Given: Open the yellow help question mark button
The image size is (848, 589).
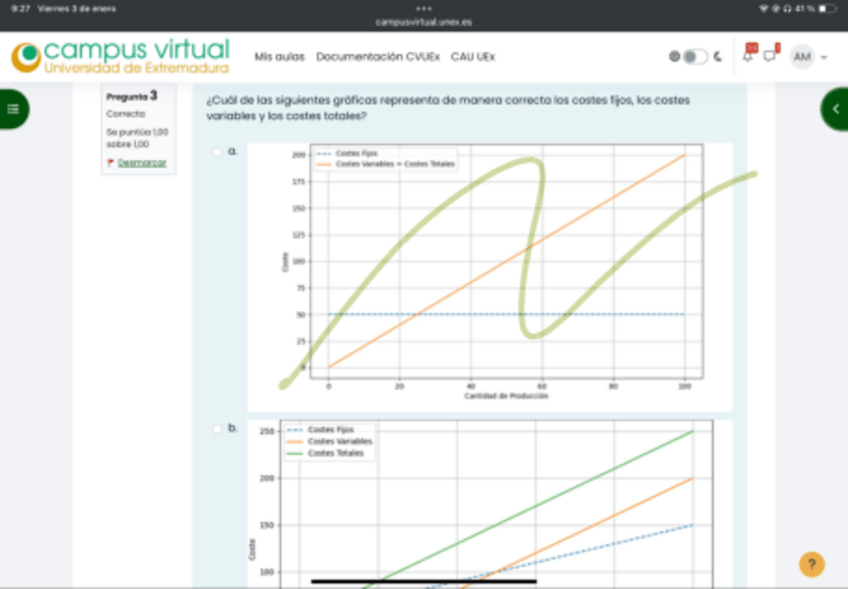Looking at the screenshot, I should tap(812, 565).
